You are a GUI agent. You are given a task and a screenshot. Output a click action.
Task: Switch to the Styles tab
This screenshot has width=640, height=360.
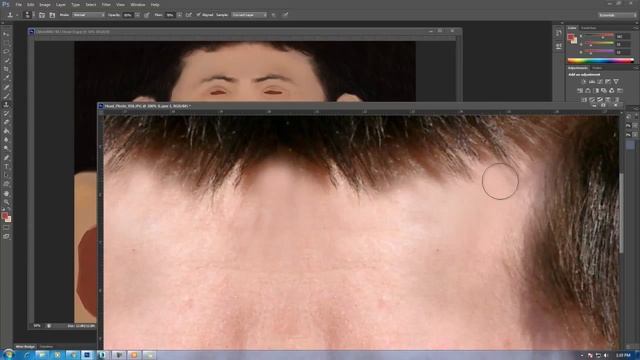(x=597, y=68)
